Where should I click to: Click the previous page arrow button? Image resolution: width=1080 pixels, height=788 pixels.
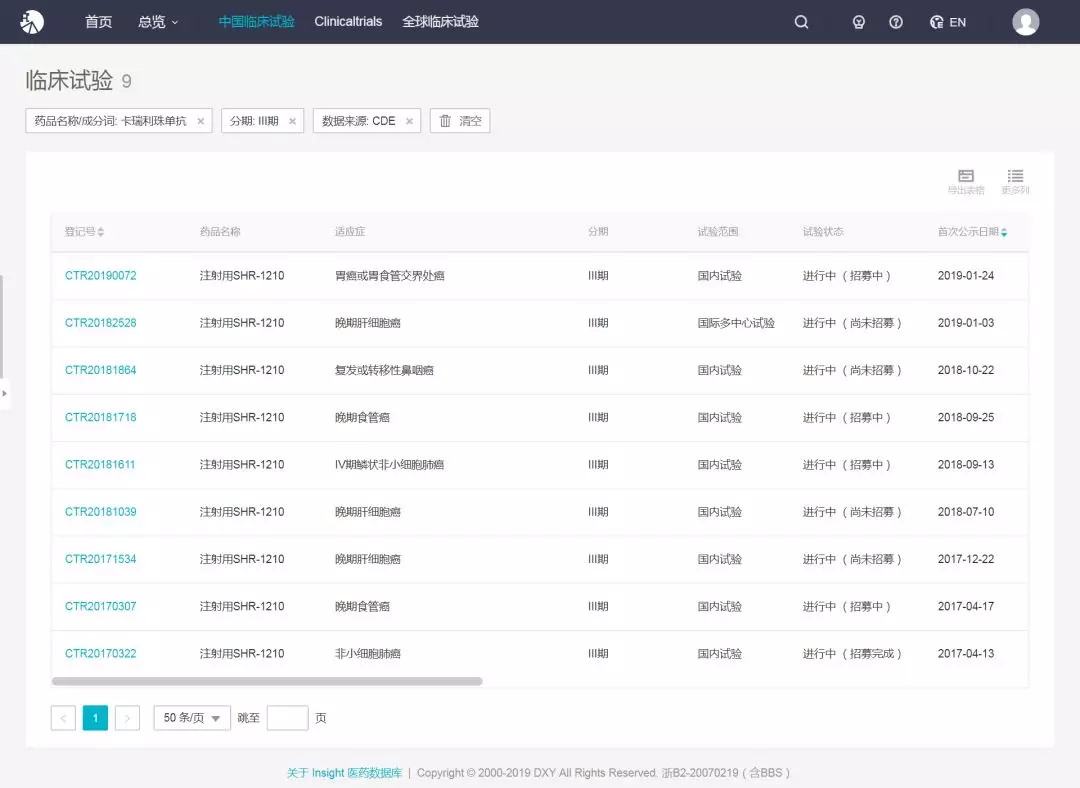63,718
